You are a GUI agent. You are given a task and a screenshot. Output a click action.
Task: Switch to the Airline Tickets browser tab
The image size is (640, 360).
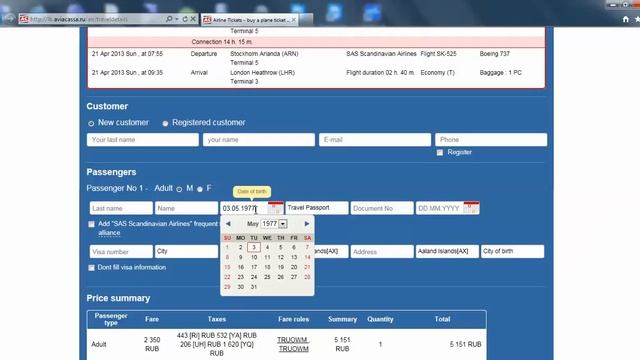(x=249, y=20)
